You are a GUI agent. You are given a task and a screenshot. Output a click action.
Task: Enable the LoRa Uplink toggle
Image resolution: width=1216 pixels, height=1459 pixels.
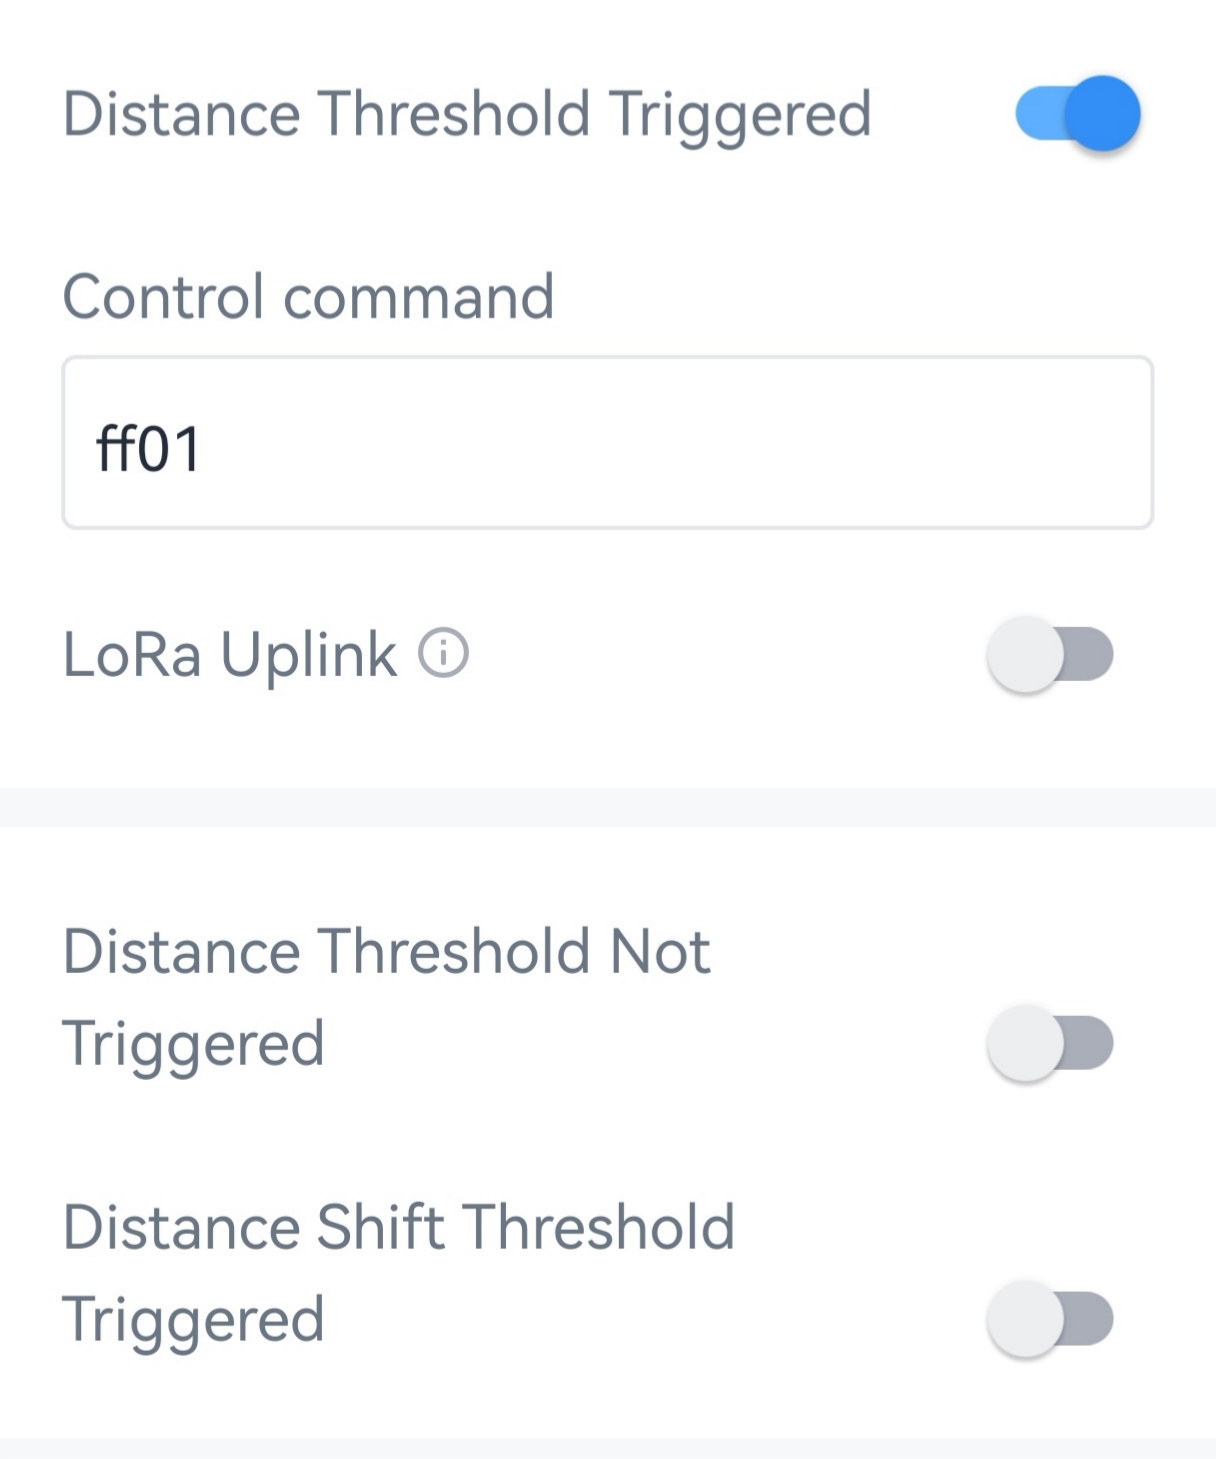pyautogui.click(x=1050, y=655)
